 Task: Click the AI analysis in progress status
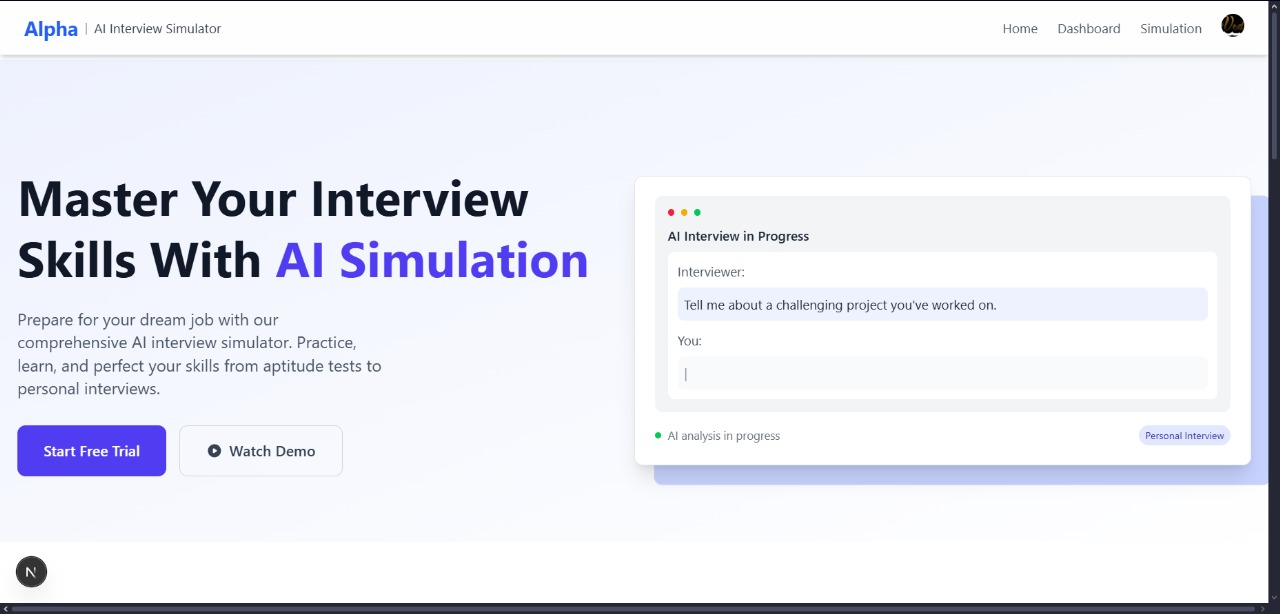coord(724,436)
